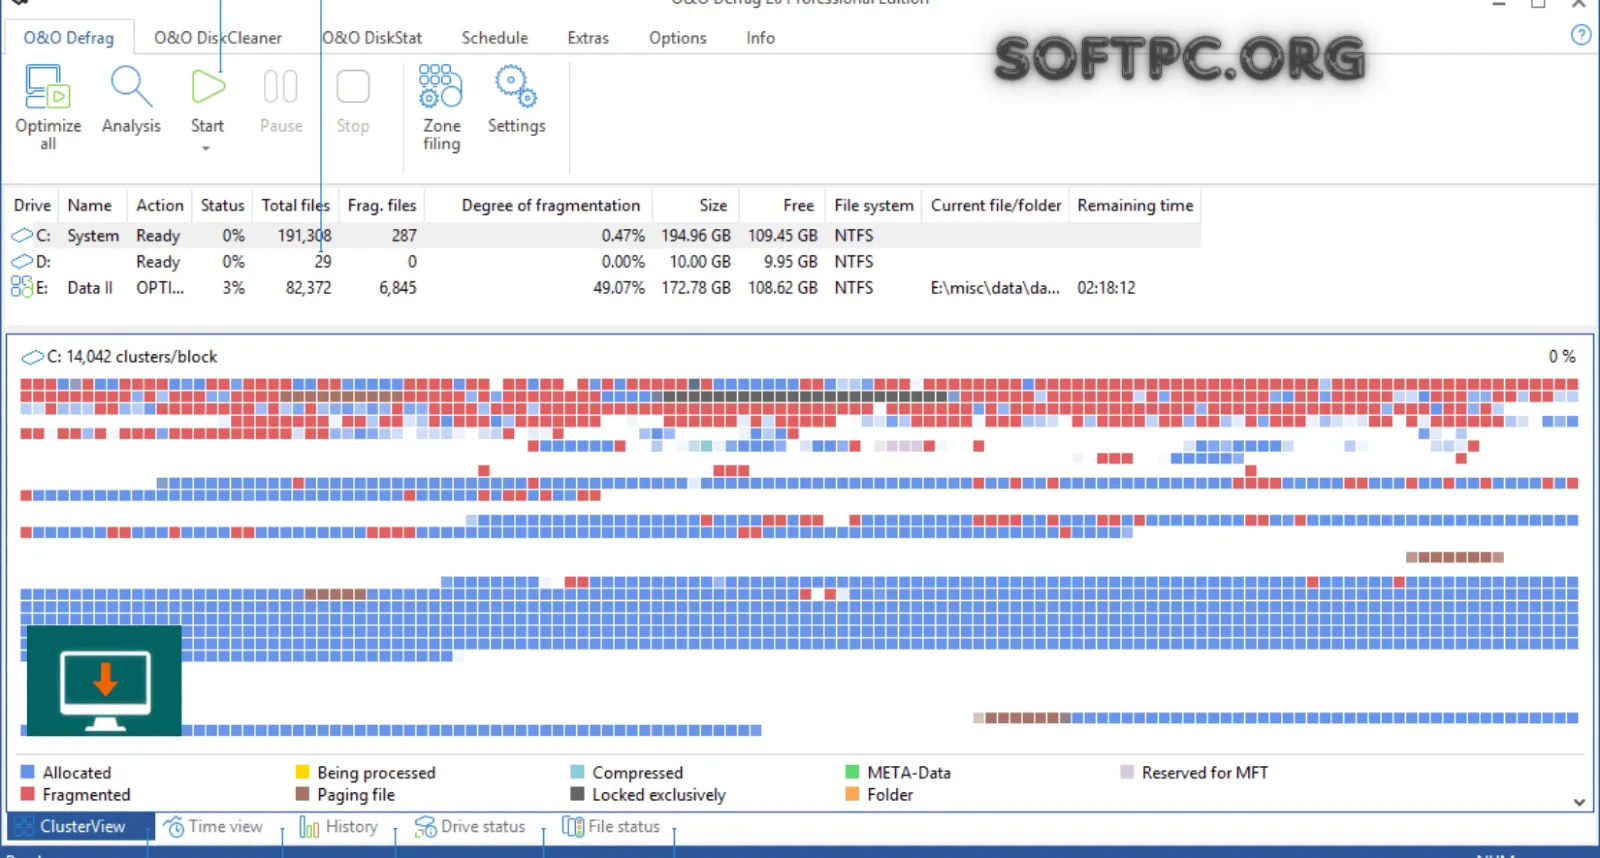1600x858 pixels.
Task: Click the green META-Data swatch
Action: coord(852,772)
